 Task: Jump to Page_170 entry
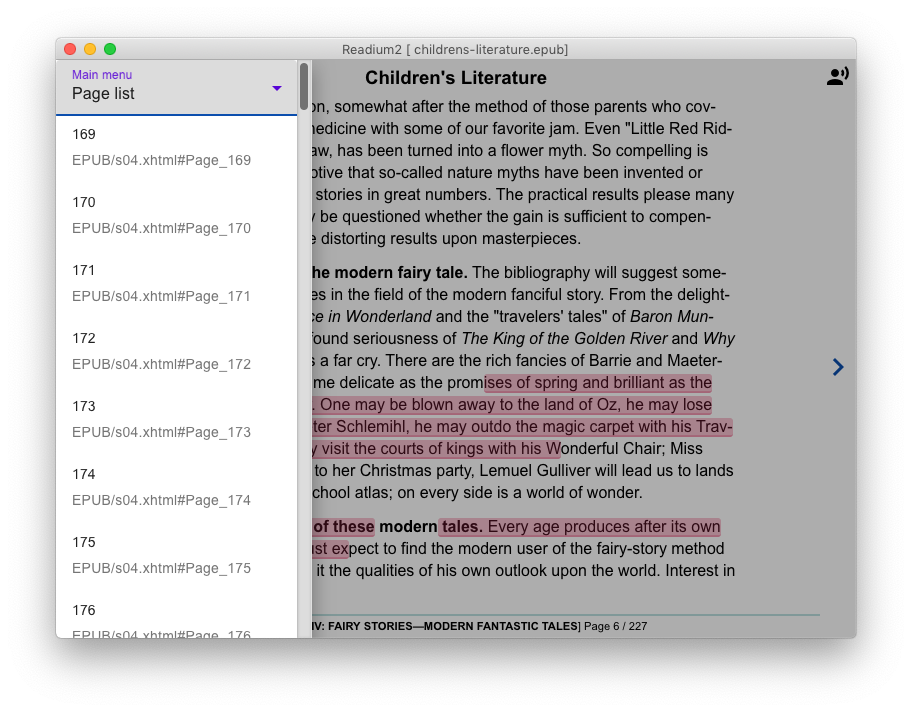(x=84, y=202)
